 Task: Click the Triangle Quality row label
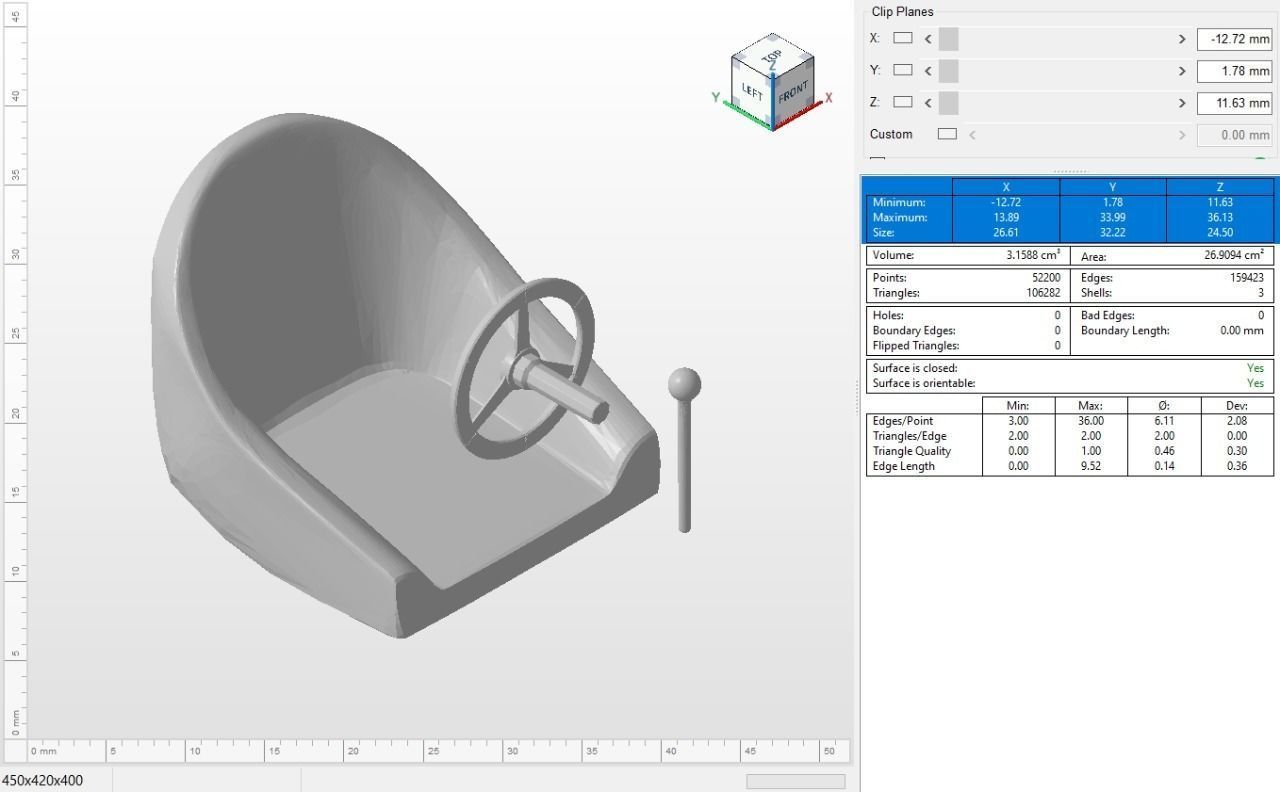tap(912, 451)
